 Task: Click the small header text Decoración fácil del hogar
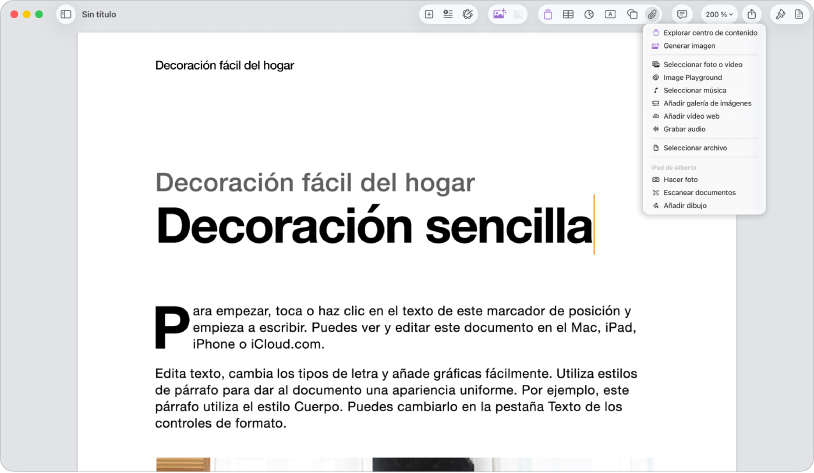point(225,65)
